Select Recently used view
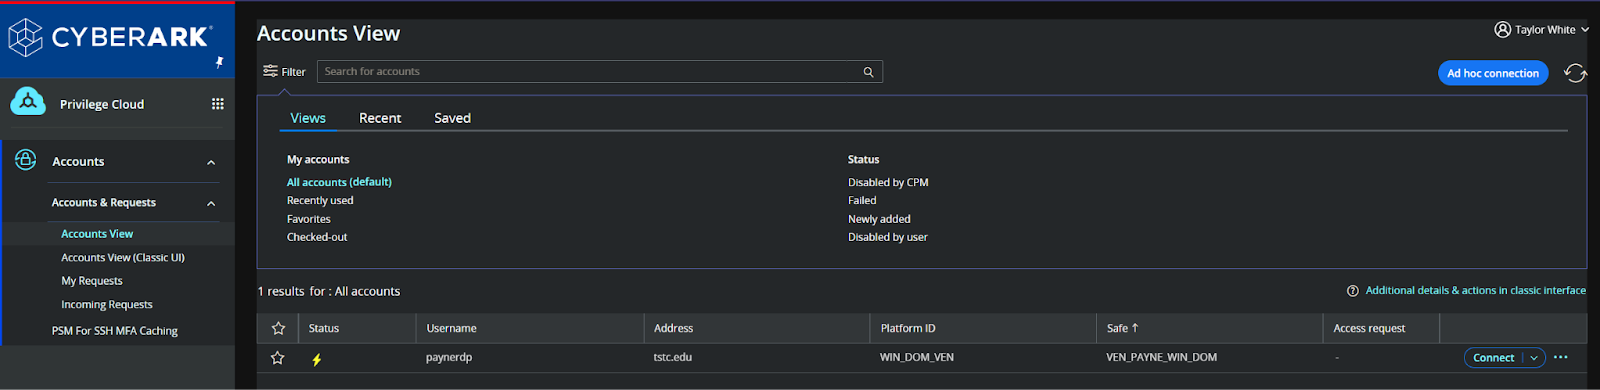The height and width of the screenshot is (390, 1600). click(x=320, y=200)
